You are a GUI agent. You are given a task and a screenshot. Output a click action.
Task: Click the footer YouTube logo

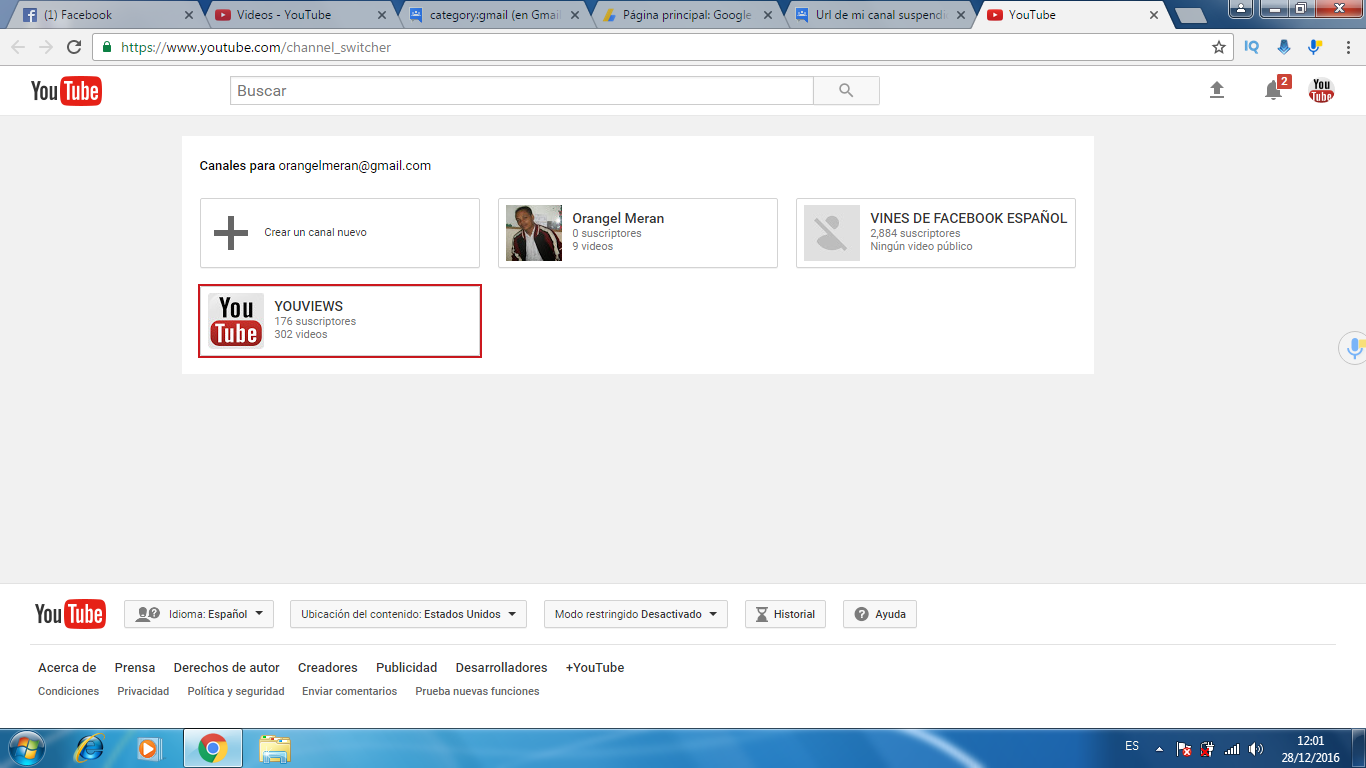point(70,614)
